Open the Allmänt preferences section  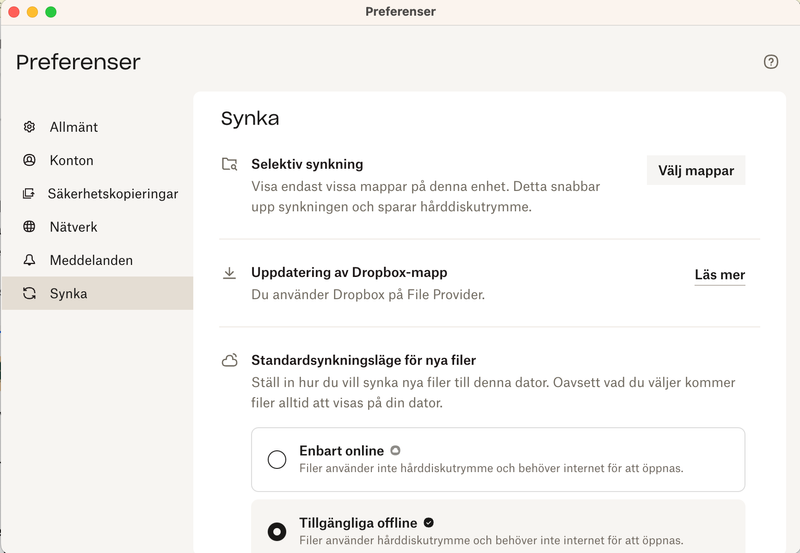pyautogui.click(x=74, y=127)
